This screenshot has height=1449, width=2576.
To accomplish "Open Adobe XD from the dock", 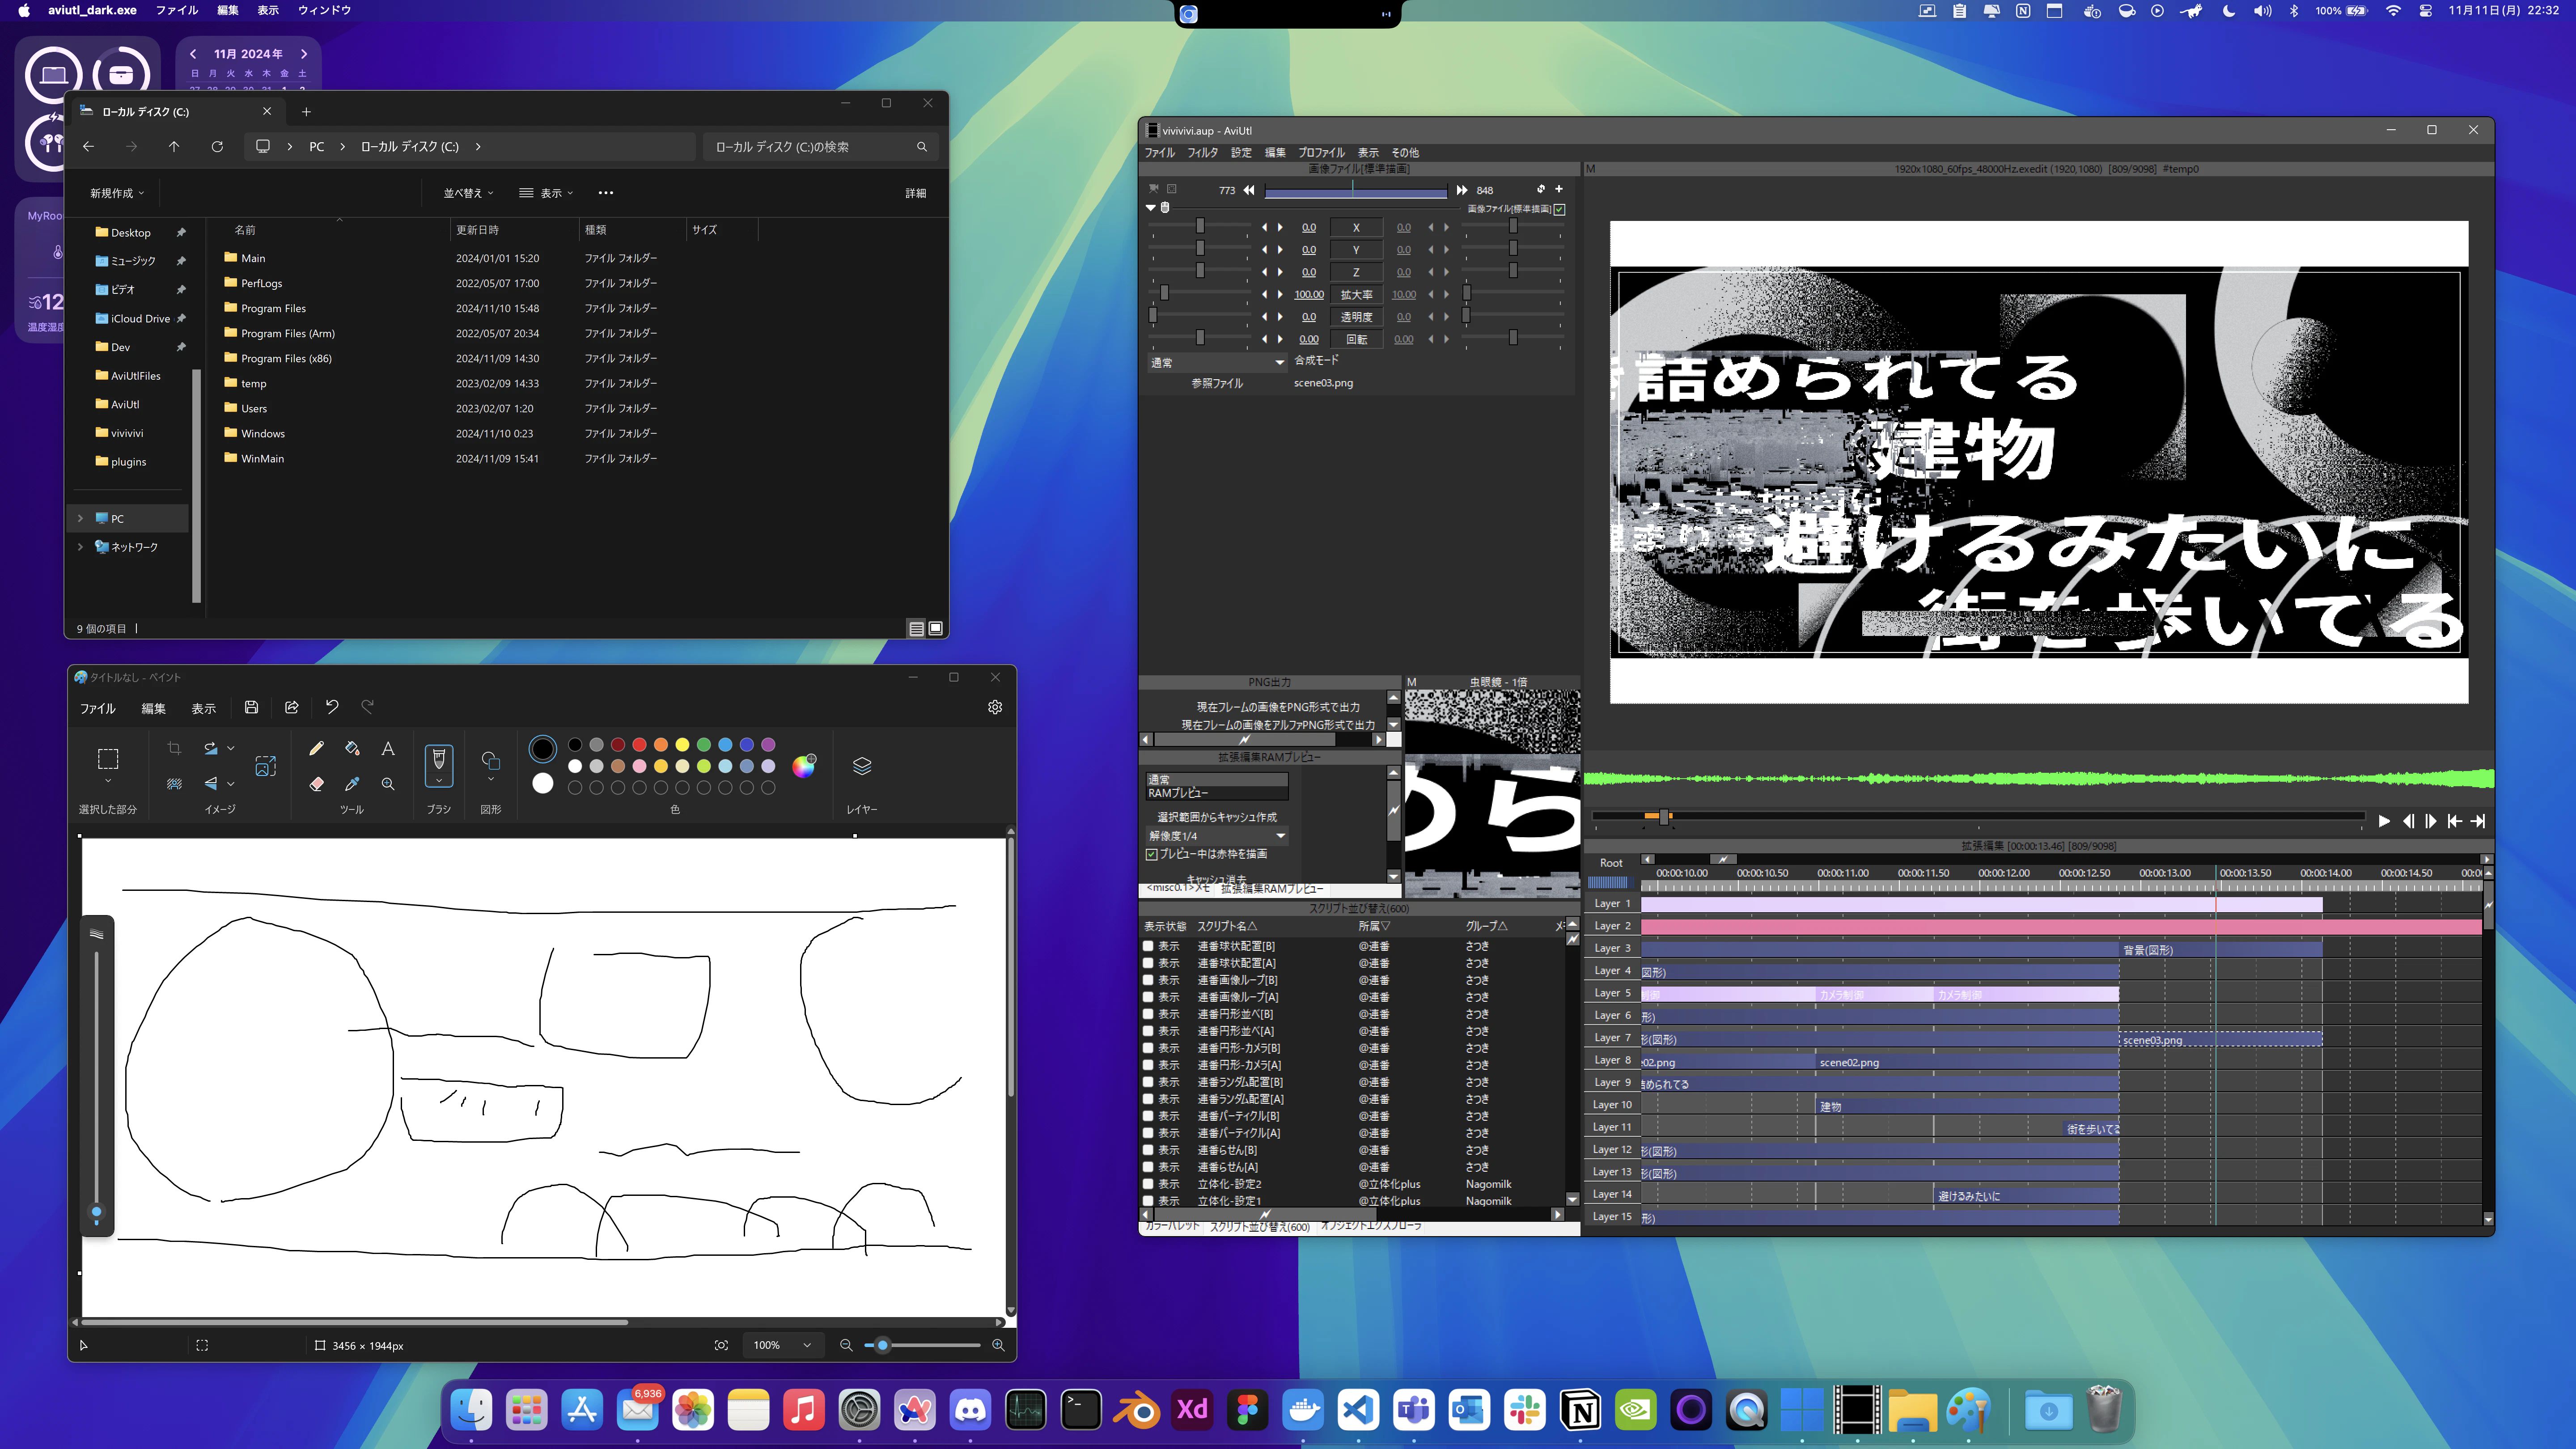I will 1192,1410.
